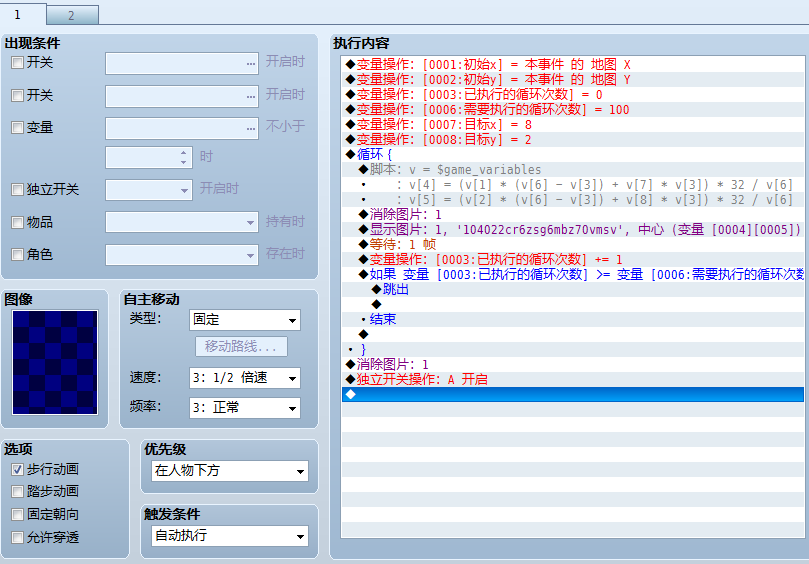Select the 循环 { command line
The width and height of the screenshot is (809, 564).
click(x=573, y=154)
